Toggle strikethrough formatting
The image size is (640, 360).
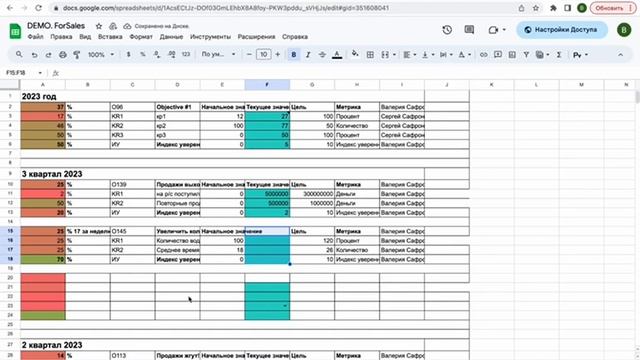(x=322, y=55)
